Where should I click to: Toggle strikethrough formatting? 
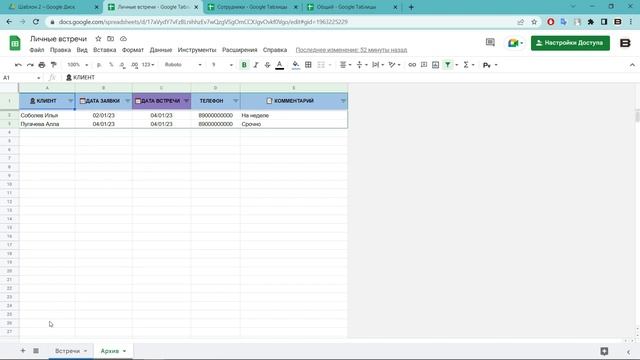[x=267, y=65]
